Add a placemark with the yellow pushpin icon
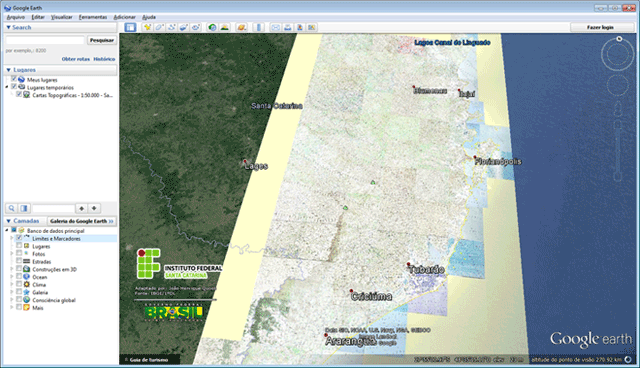This screenshot has height=368, width=640. 147,27
